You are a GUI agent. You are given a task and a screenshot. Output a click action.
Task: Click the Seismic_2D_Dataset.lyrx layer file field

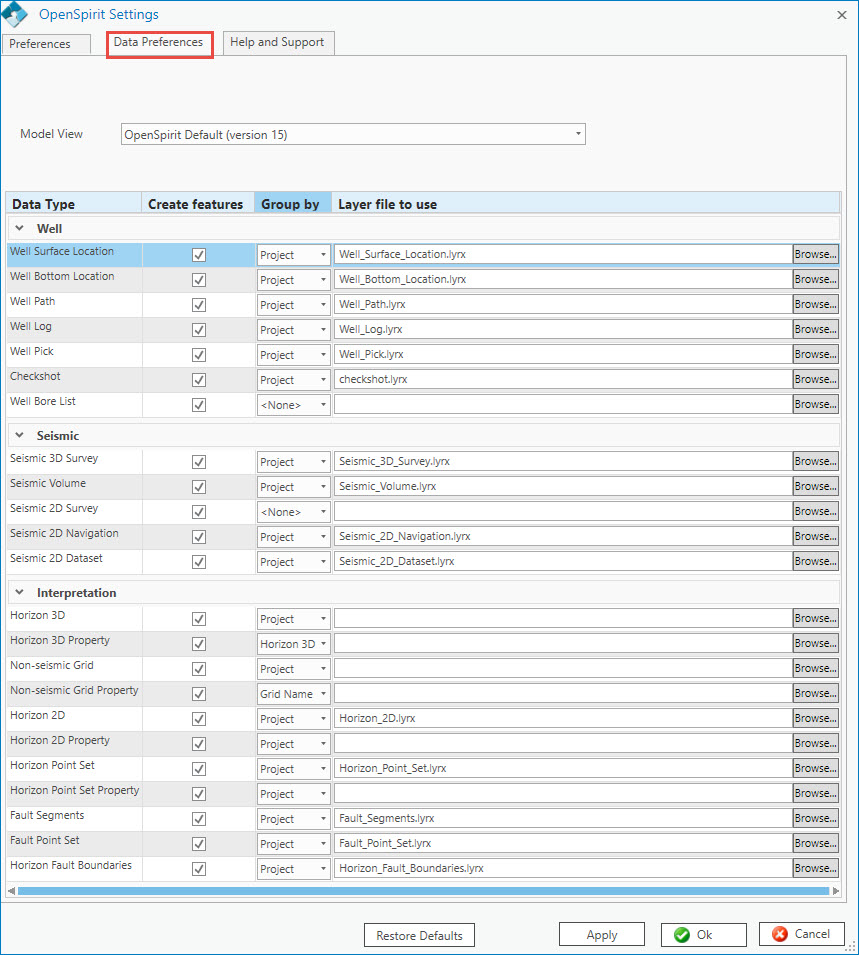[564, 562]
